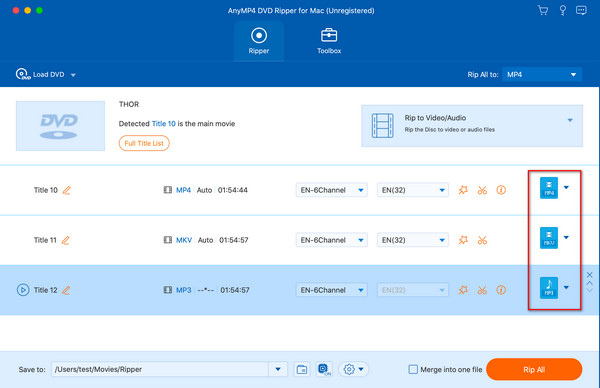Click the MP4 format label of Title 10
The image size is (600, 388).
coord(183,190)
